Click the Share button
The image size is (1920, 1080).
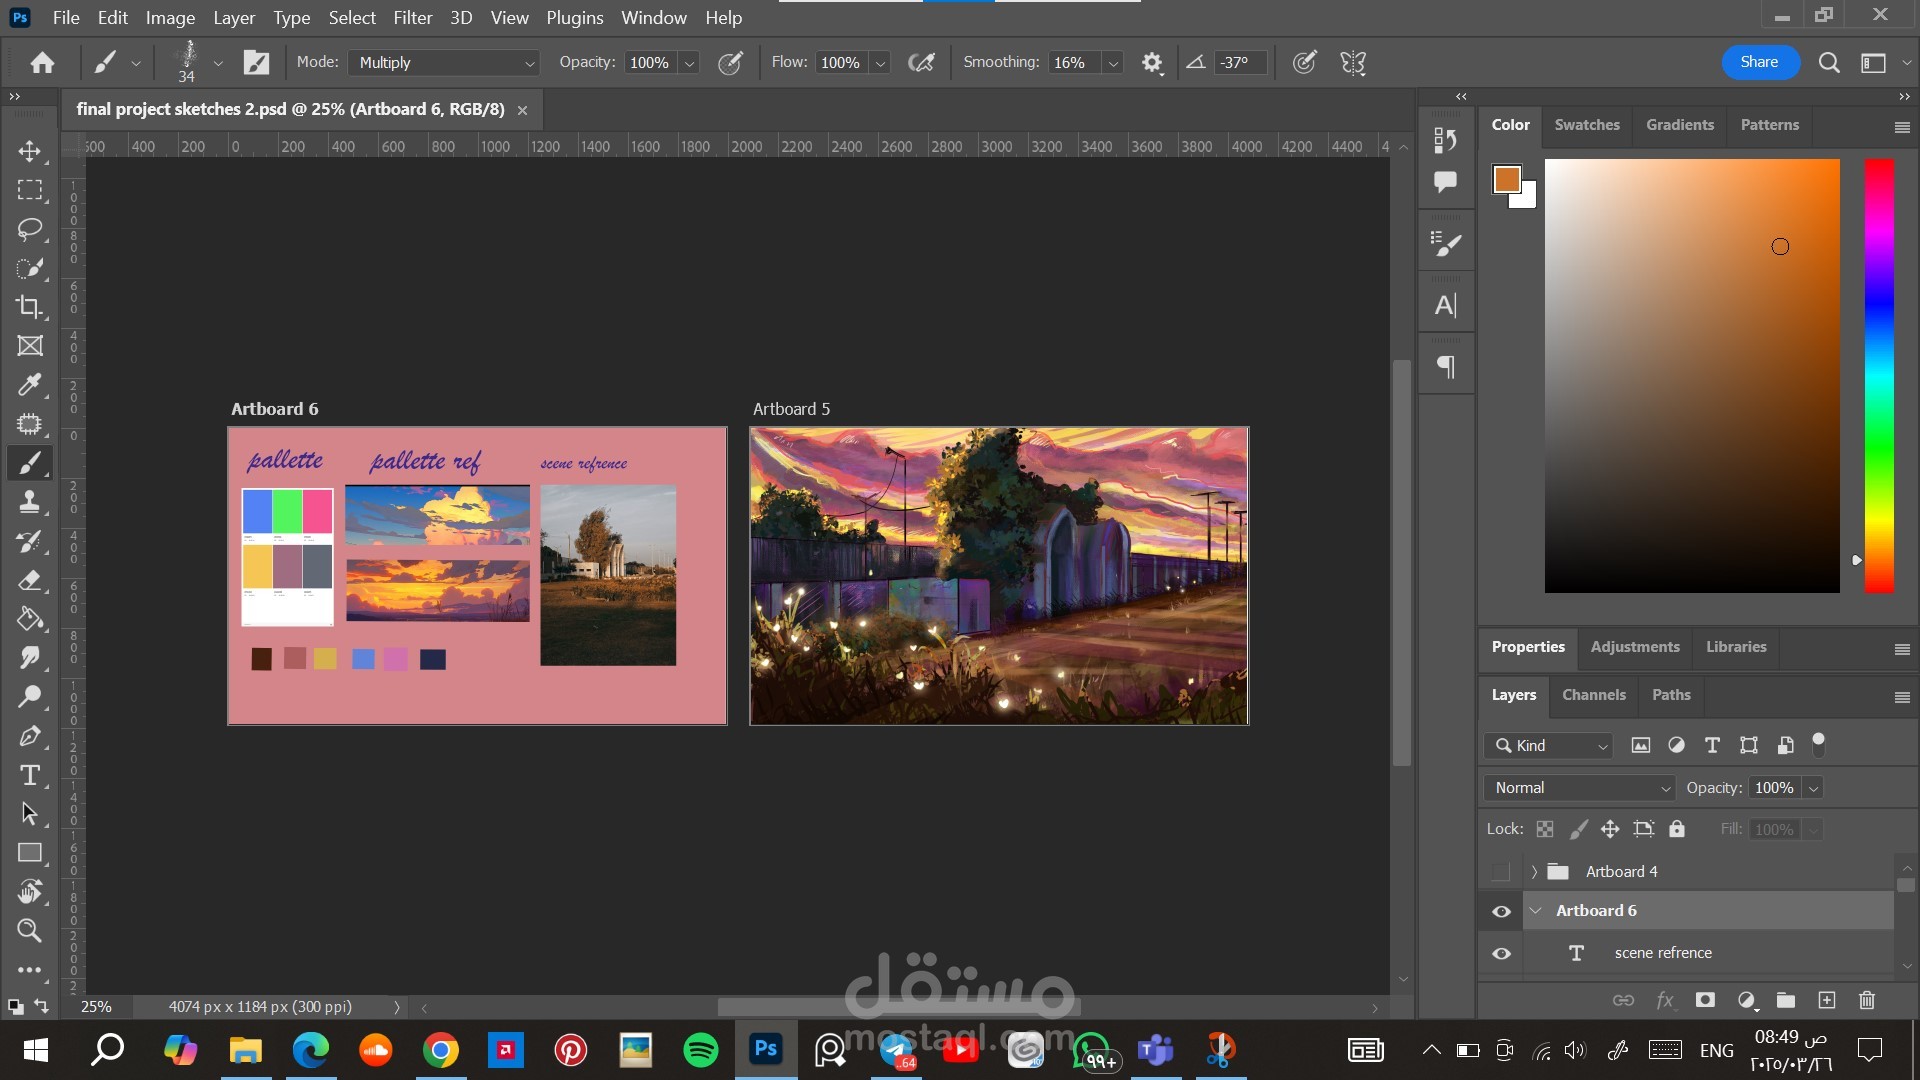[x=1759, y=62]
